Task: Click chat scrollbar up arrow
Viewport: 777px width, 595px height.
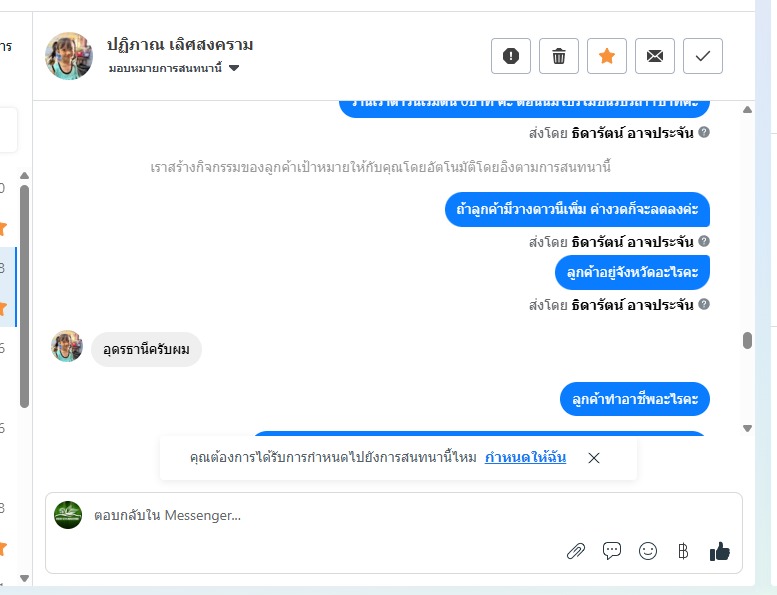Action: click(x=748, y=110)
